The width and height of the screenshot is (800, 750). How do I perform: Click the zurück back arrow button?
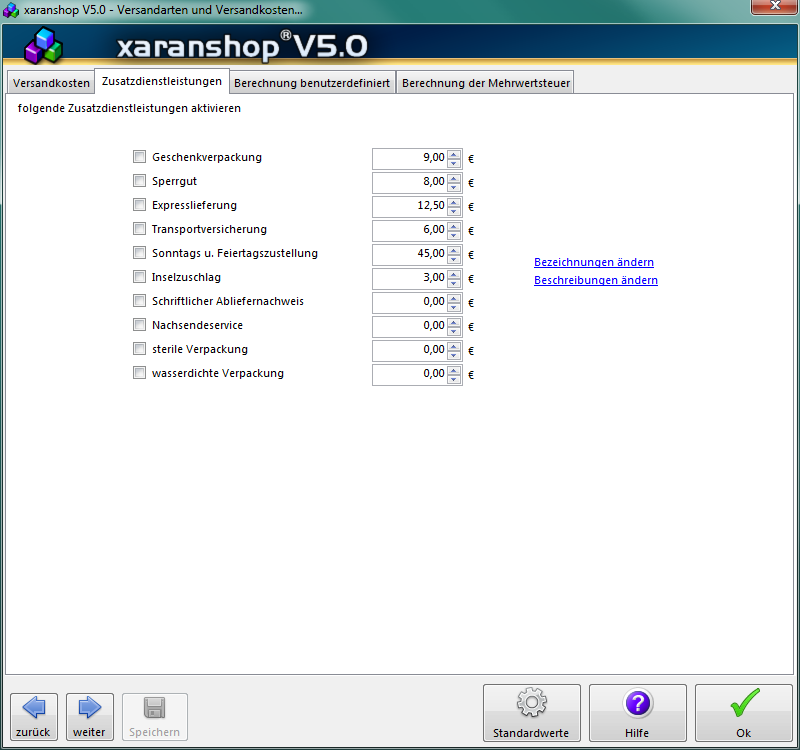pyautogui.click(x=34, y=717)
